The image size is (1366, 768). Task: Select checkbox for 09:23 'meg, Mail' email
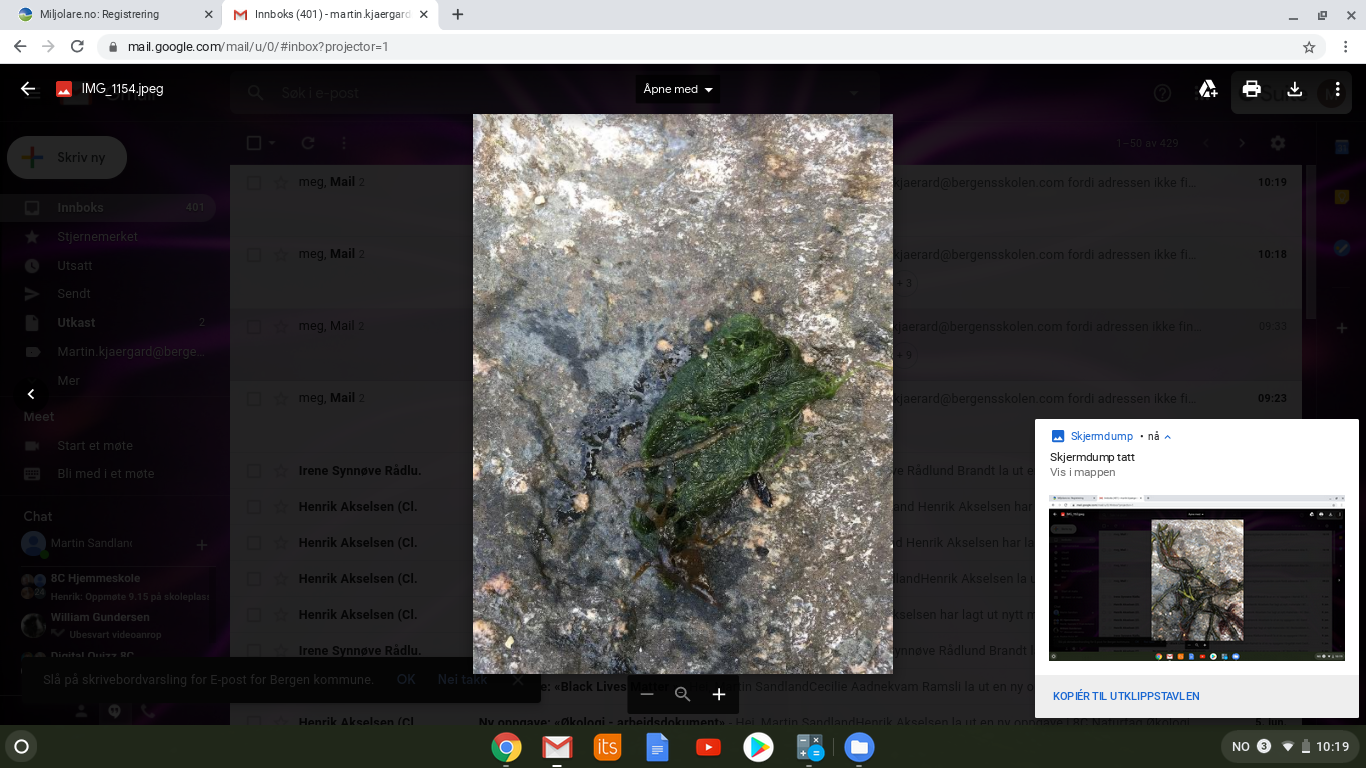click(x=254, y=399)
